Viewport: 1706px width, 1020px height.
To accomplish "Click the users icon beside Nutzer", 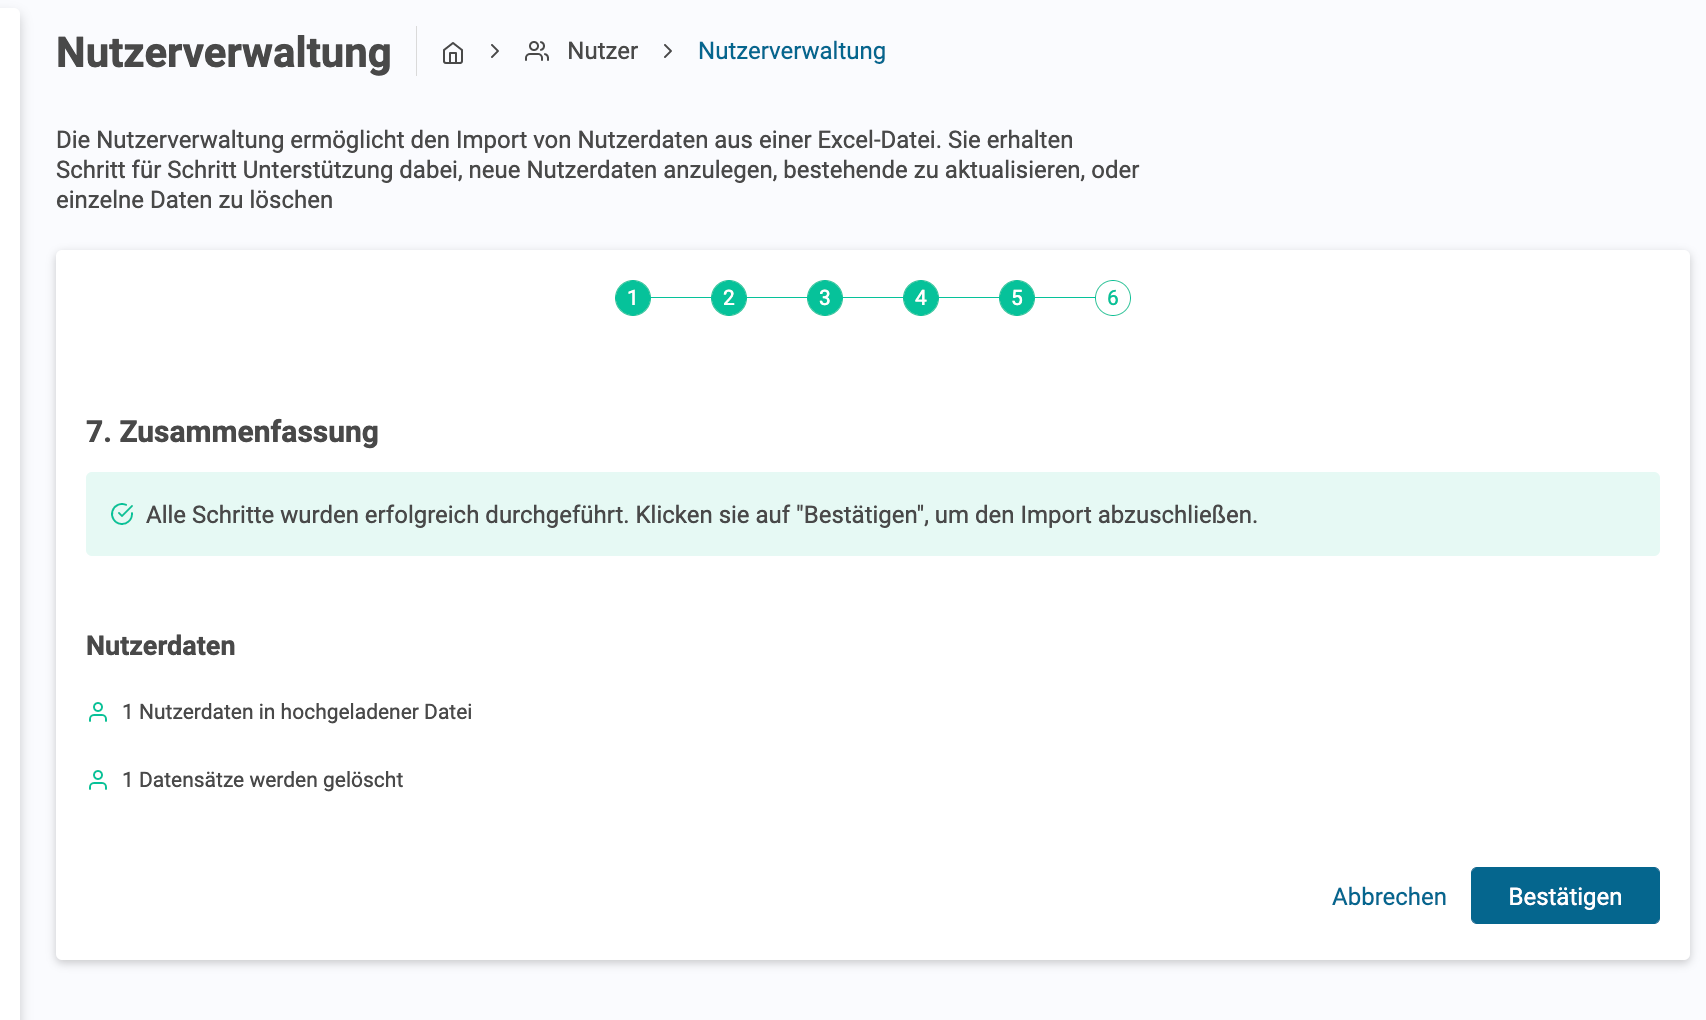I will coord(537,51).
